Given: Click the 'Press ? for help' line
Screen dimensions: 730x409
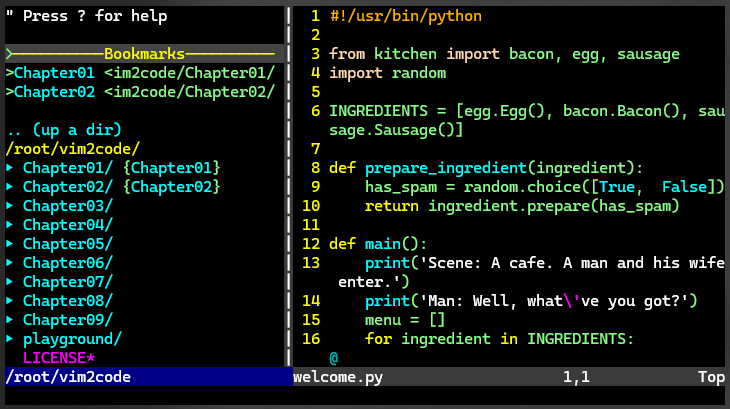Looking at the screenshot, I should click(86, 16).
